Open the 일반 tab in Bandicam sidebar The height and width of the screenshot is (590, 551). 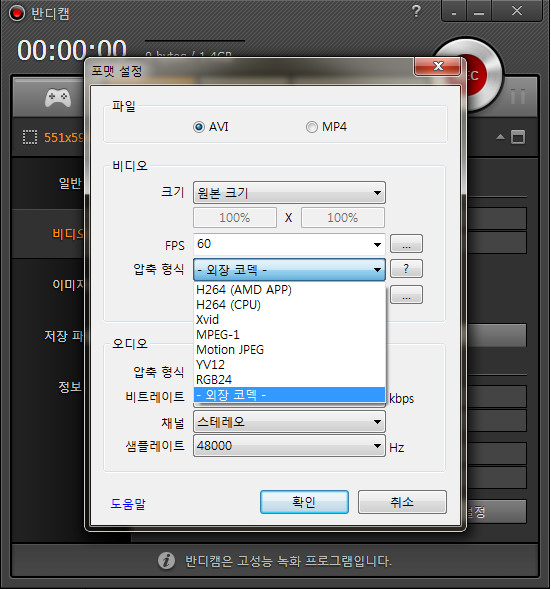tap(70, 183)
